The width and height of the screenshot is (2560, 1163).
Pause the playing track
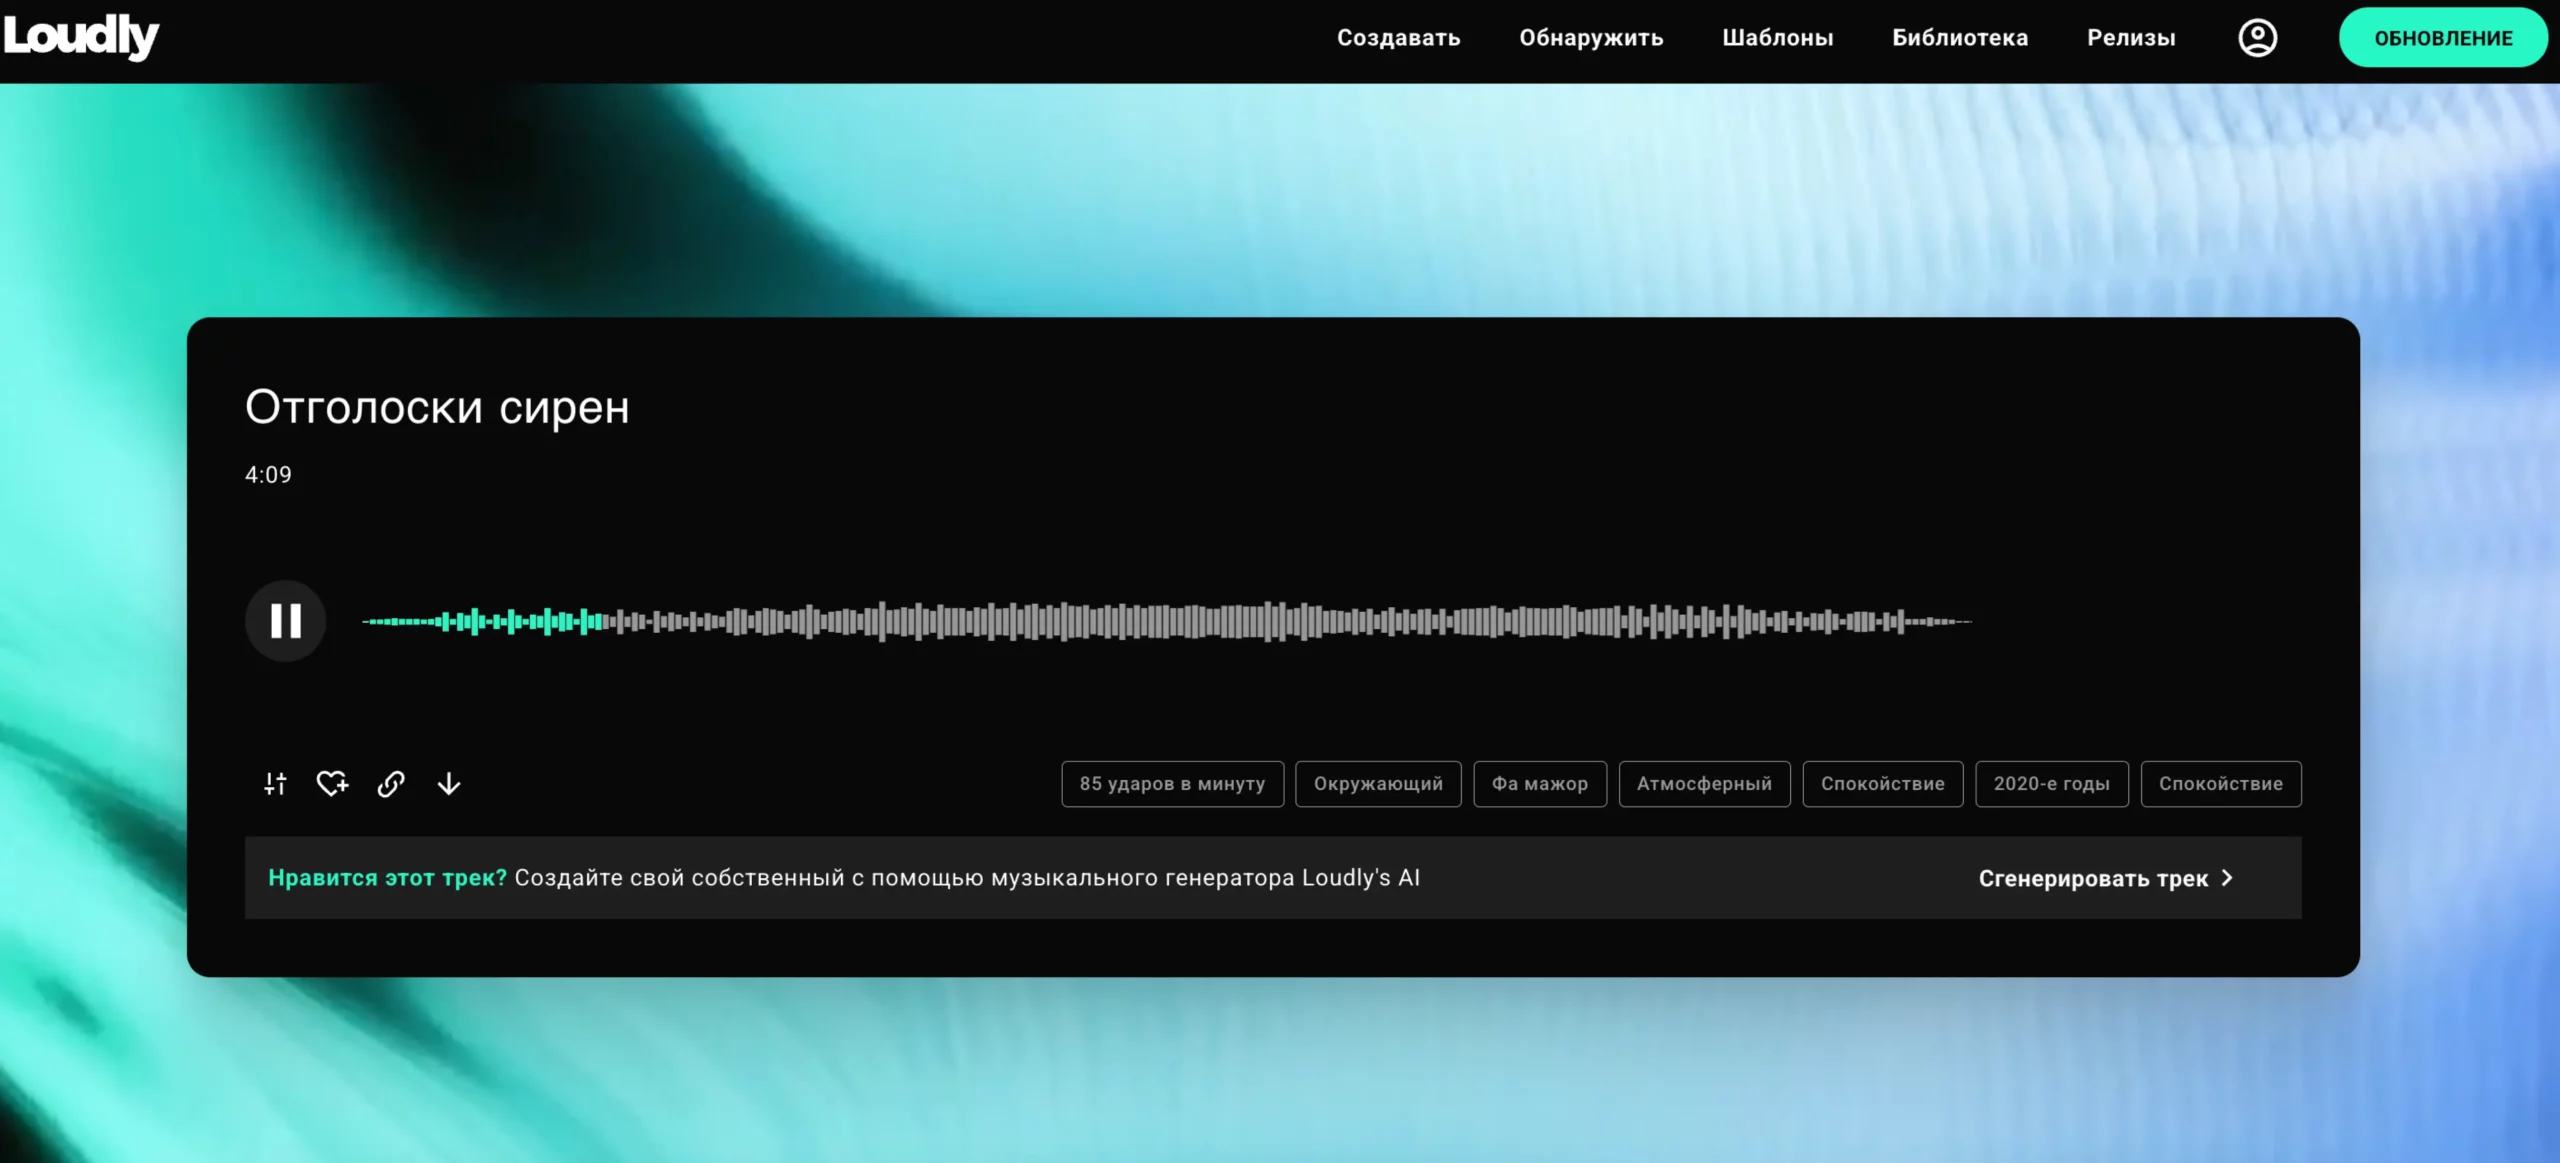pos(285,621)
